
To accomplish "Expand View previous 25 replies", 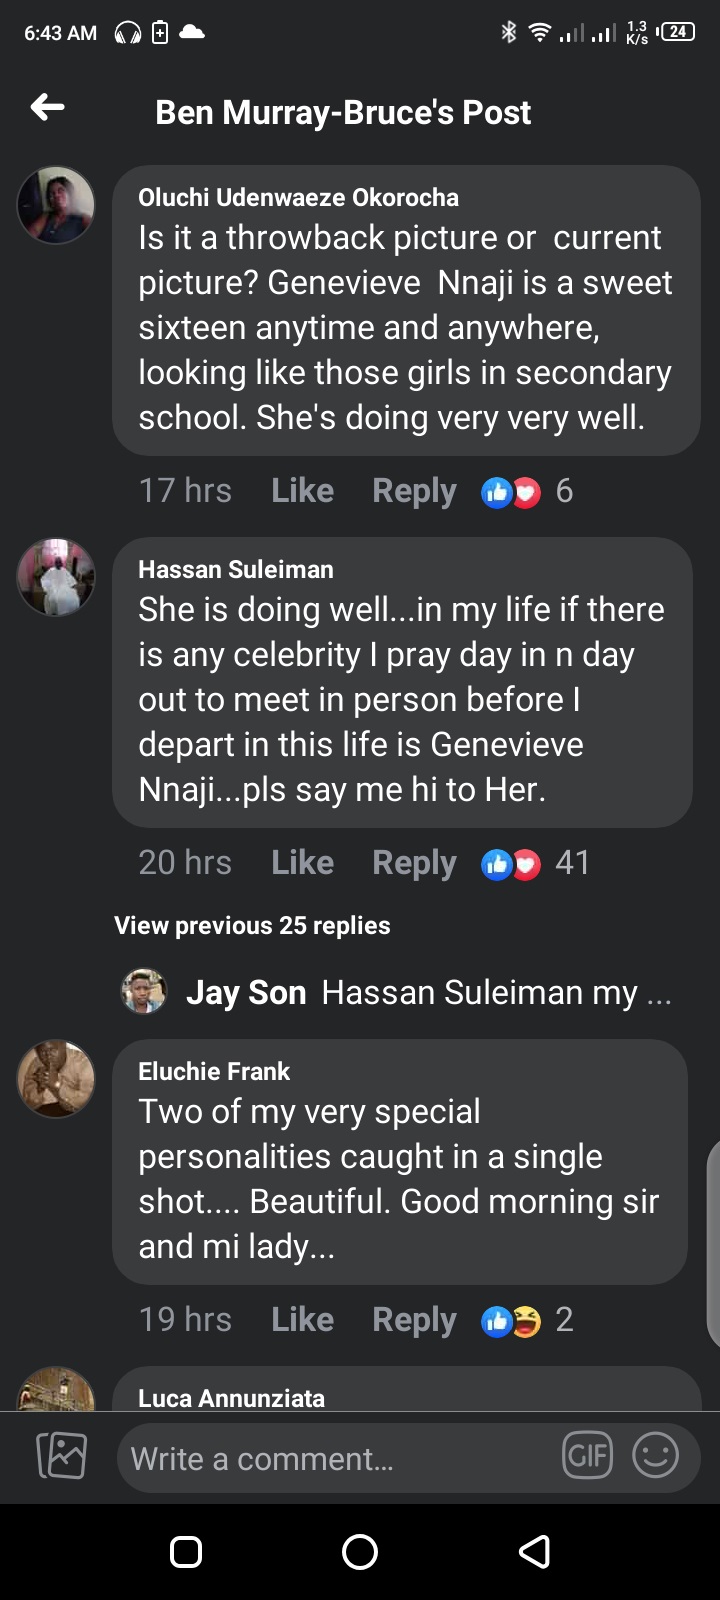I will coord(252,926).
